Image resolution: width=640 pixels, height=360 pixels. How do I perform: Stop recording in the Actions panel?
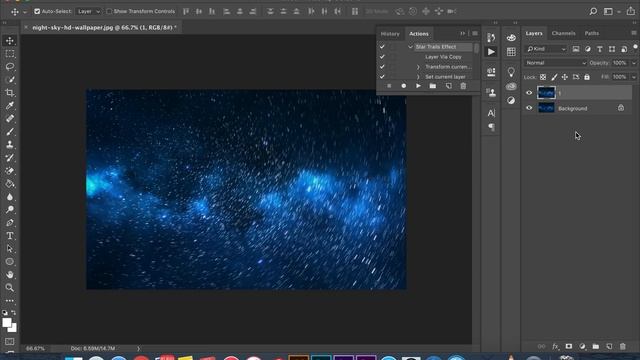[389, 86]
